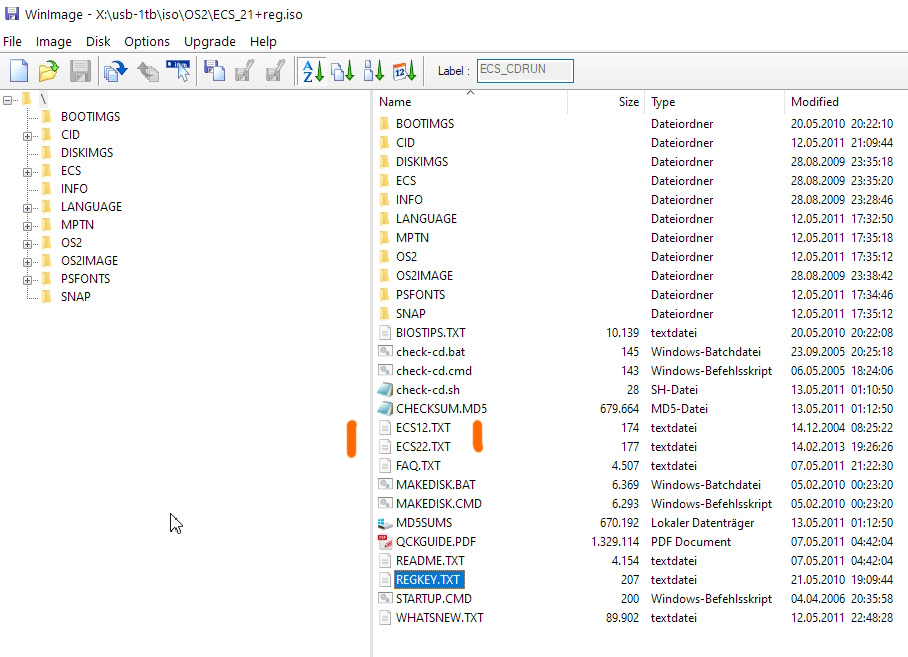The image size is (908, 657).
Task: Select the ECS22.TXT file name
Action: (x=423, y=447)
